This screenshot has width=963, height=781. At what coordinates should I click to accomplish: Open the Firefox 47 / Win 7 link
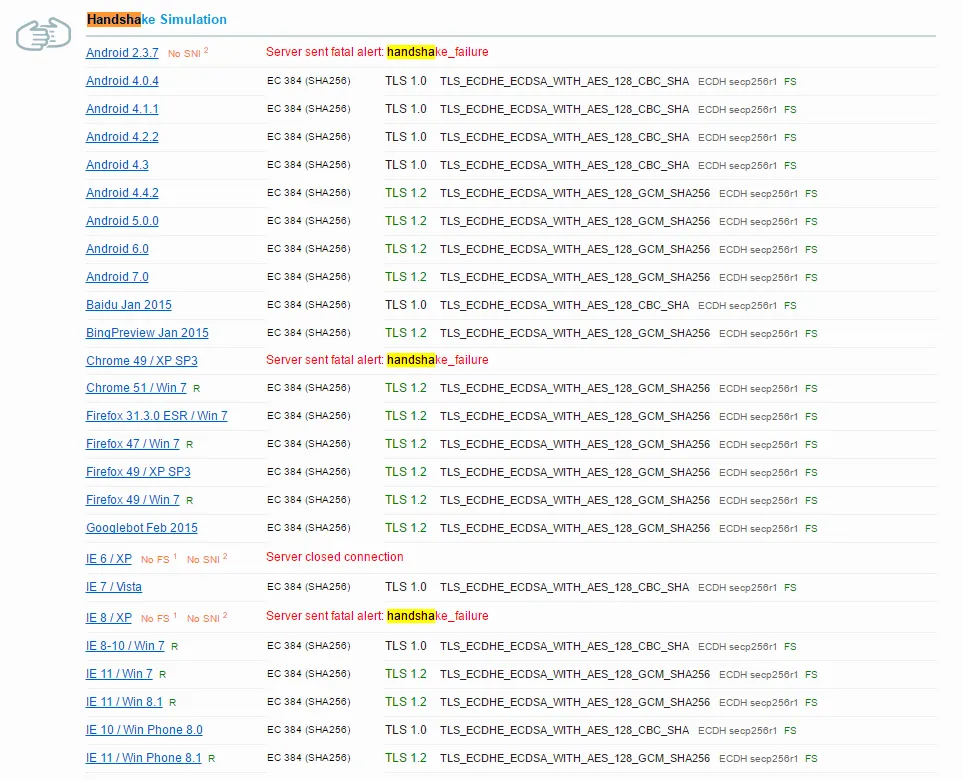pyautogui.click(x=133, y=444)
